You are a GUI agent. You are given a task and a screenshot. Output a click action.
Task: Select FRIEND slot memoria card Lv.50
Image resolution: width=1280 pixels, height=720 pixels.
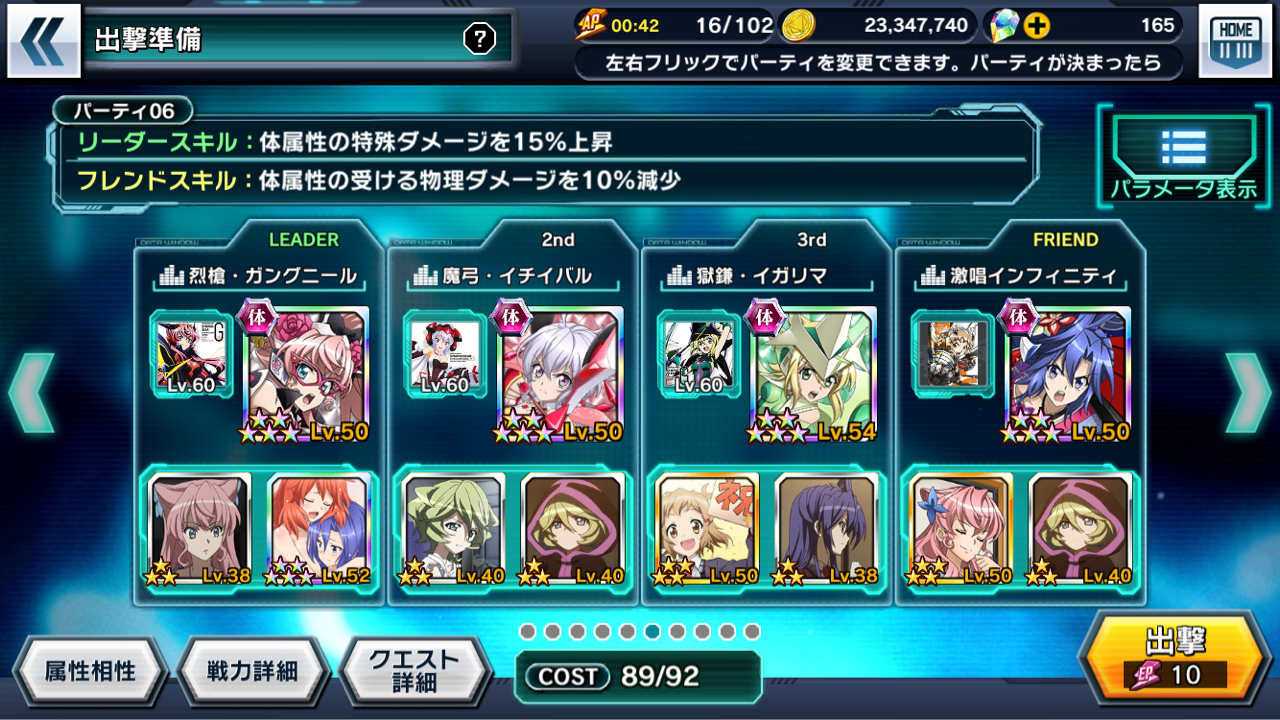pyautogui.click(x=961, y=530)
